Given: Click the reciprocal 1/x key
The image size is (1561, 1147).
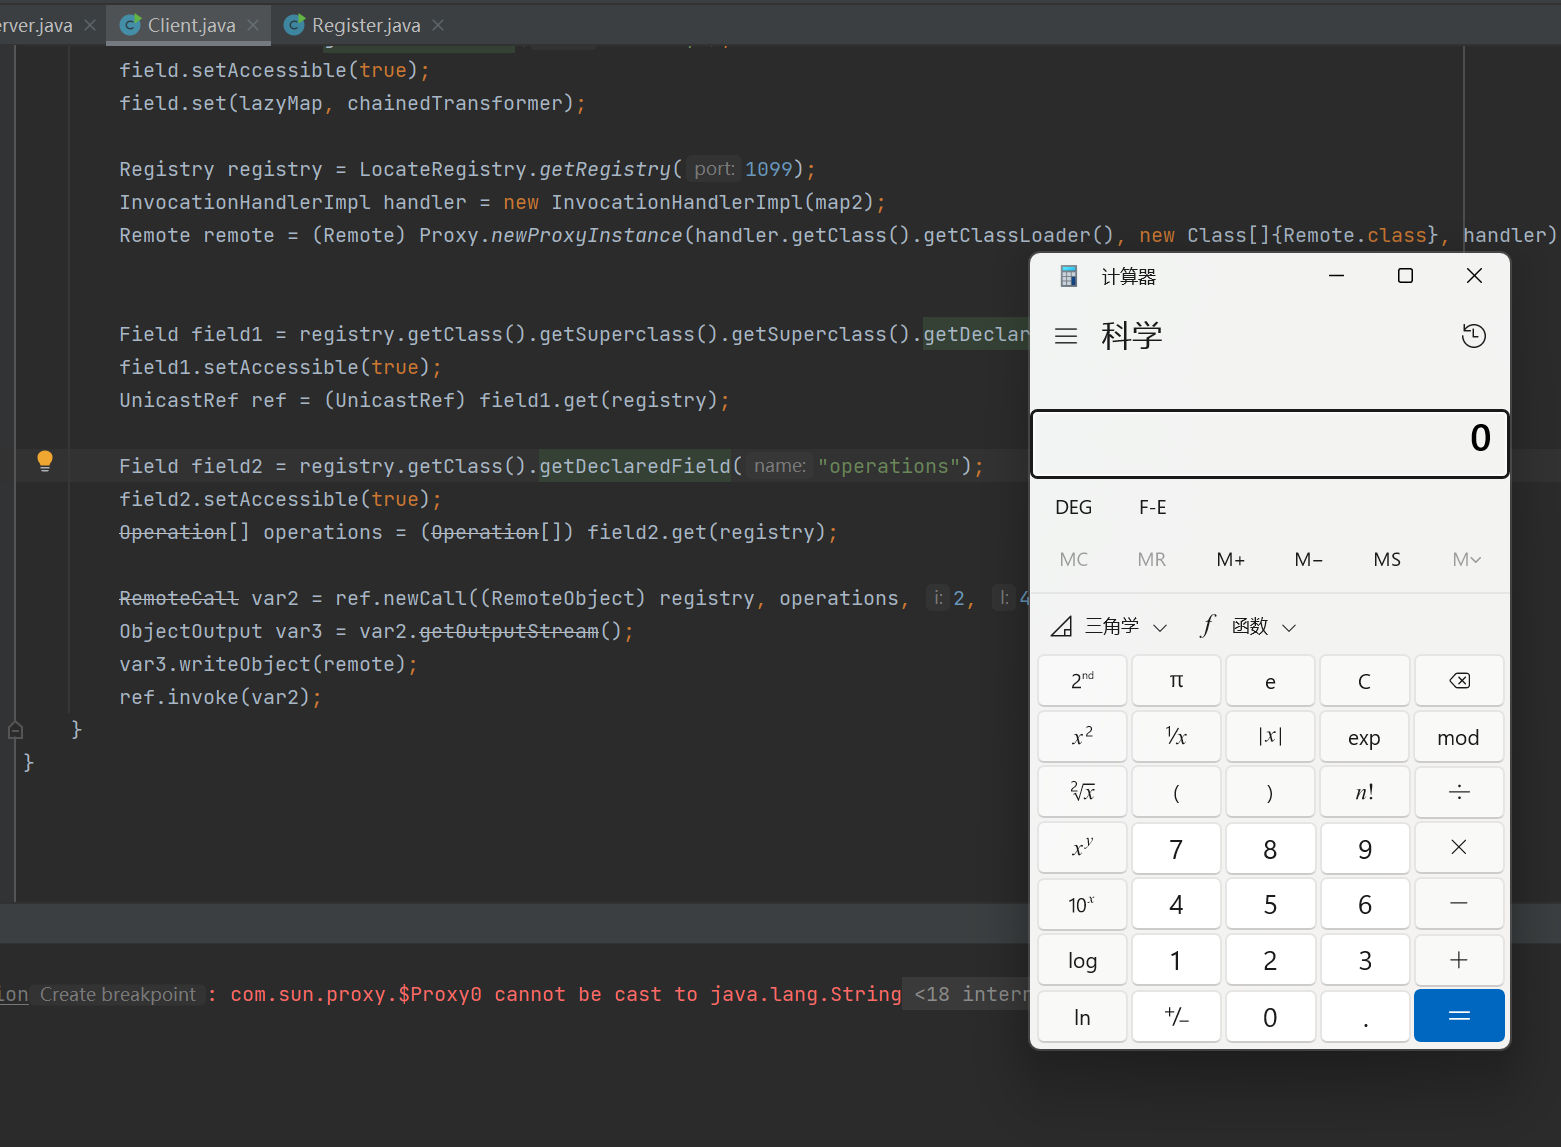Looking at the screenshot, I should click(x=1176, y=737).
